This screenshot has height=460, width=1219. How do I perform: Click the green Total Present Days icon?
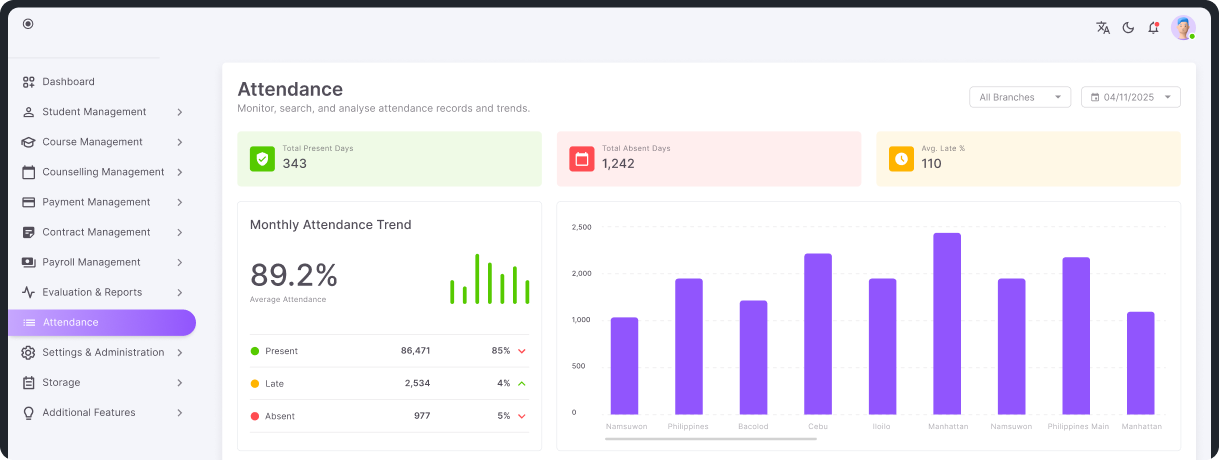[x=262, y=158]
